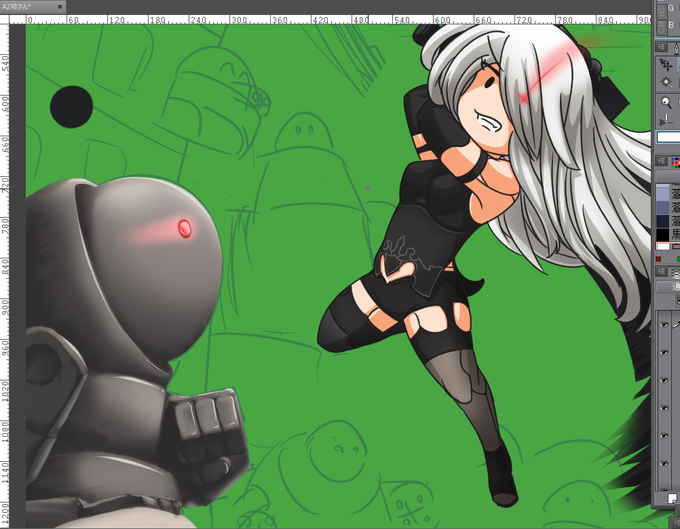The height and width of the screenshot is (529, 680).
Task: Click the white input box under tool icons
Action: (x=668, y=137)
